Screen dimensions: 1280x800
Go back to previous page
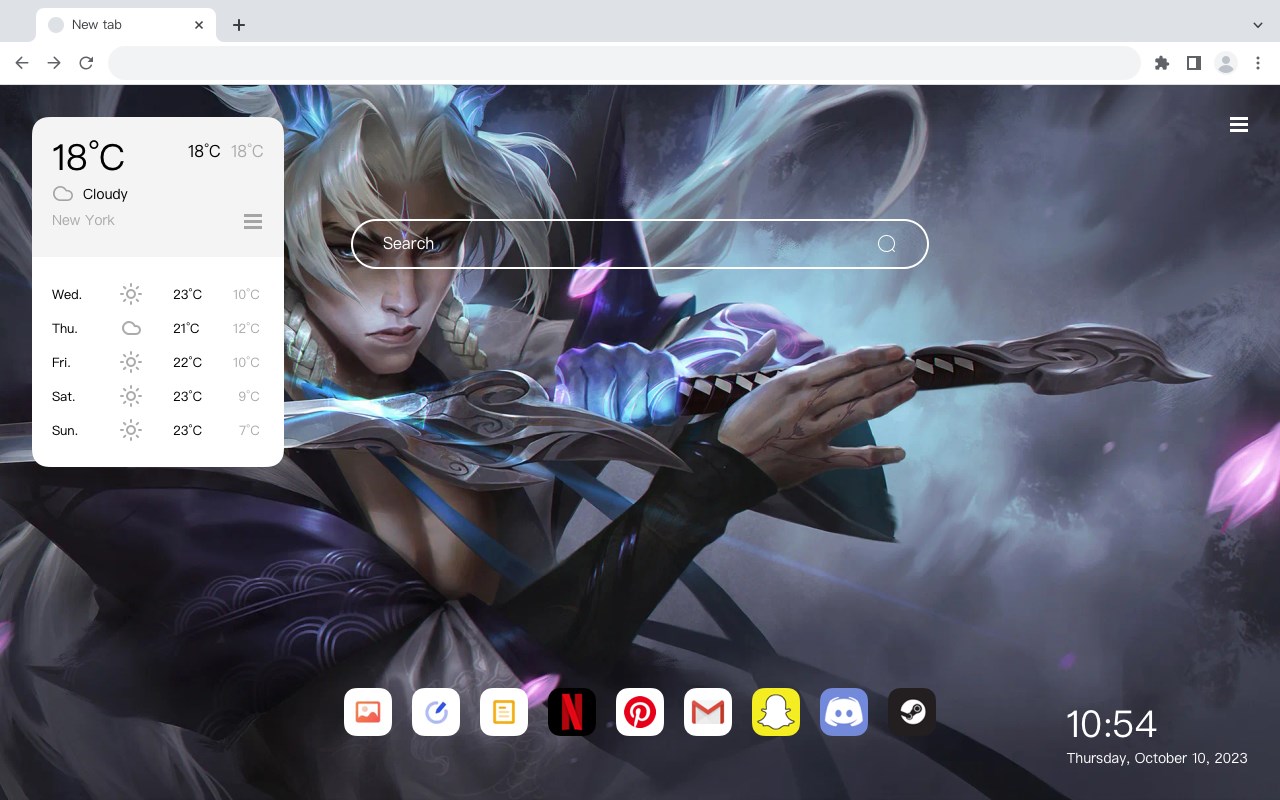click(22, 63)
